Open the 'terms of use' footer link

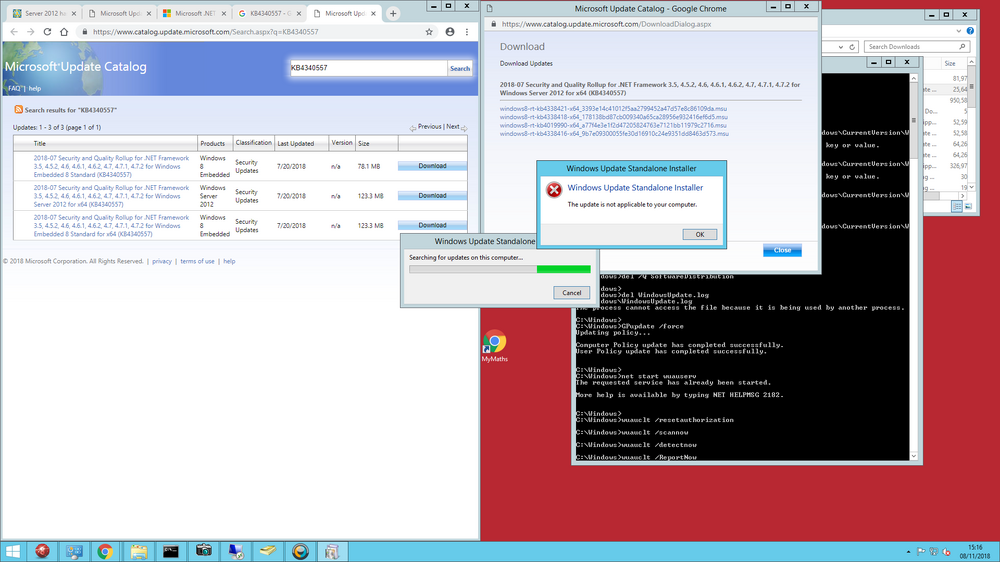tap(197, 261)
